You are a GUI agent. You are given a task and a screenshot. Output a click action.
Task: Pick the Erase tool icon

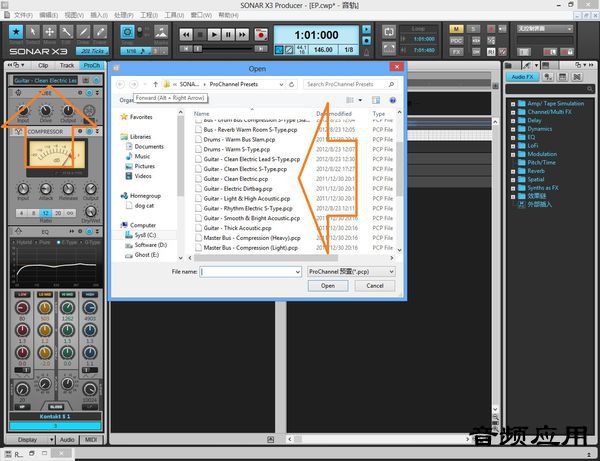tap(100, 32)
